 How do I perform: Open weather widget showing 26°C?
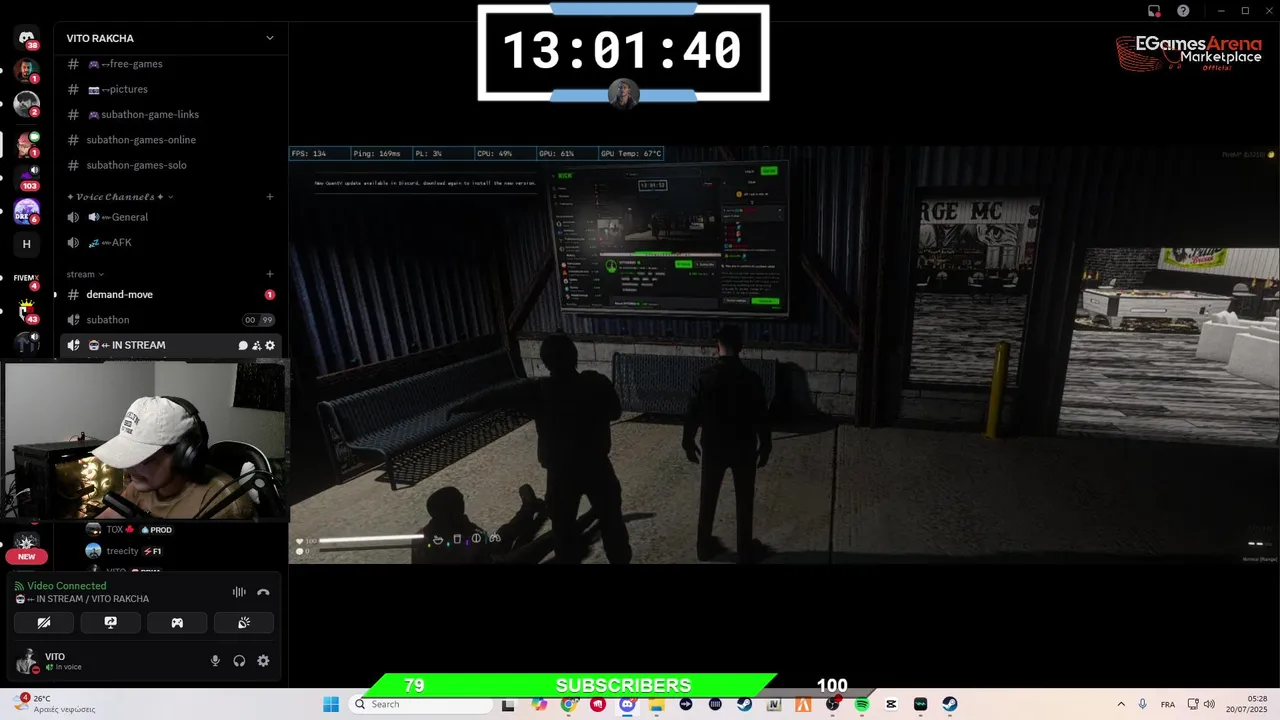tap(56, 704)
